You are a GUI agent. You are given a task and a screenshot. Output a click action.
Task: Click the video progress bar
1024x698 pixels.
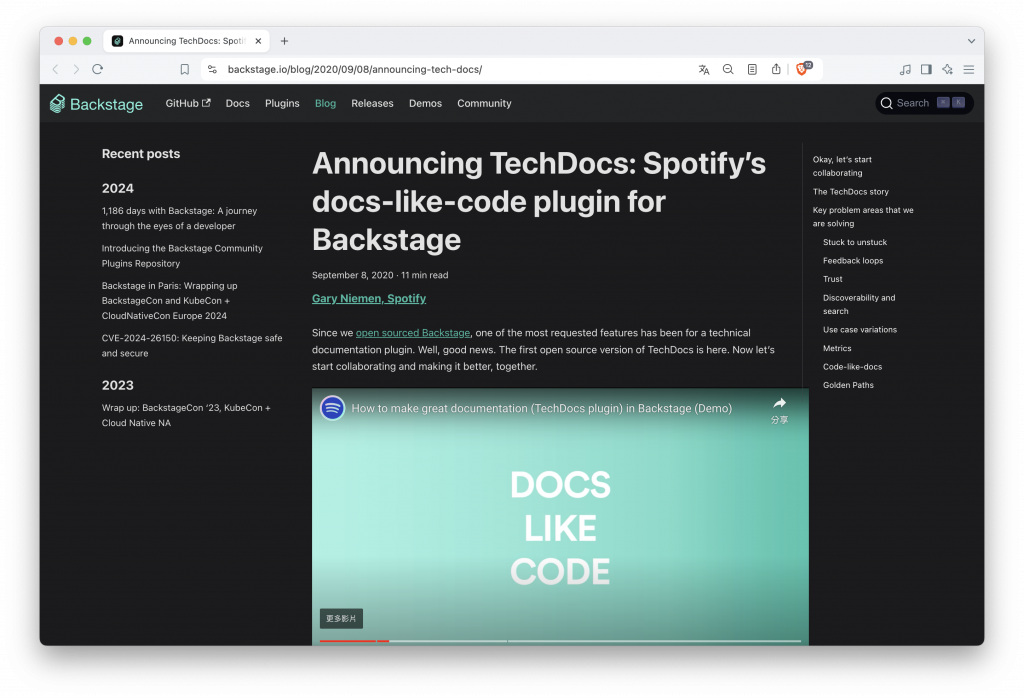tap(560, 641)
